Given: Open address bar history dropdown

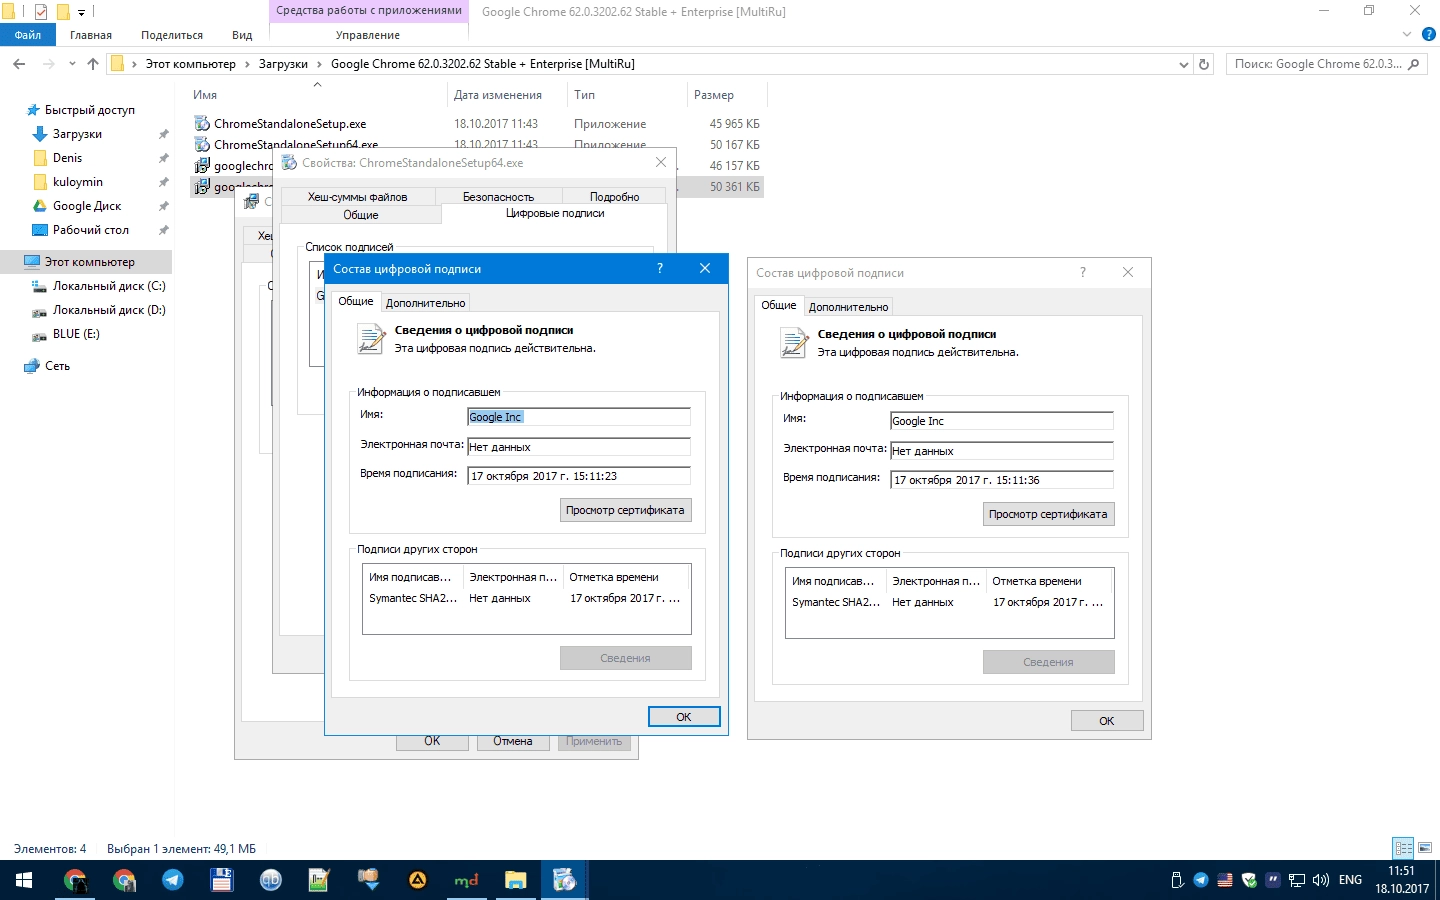Looking at the screenshot, I should point(1184,64).
